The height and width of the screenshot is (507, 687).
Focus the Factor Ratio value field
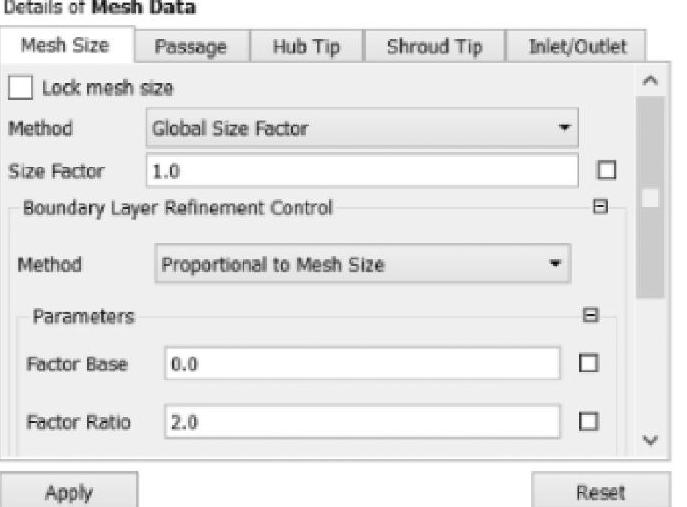click(x=362, y=422)
